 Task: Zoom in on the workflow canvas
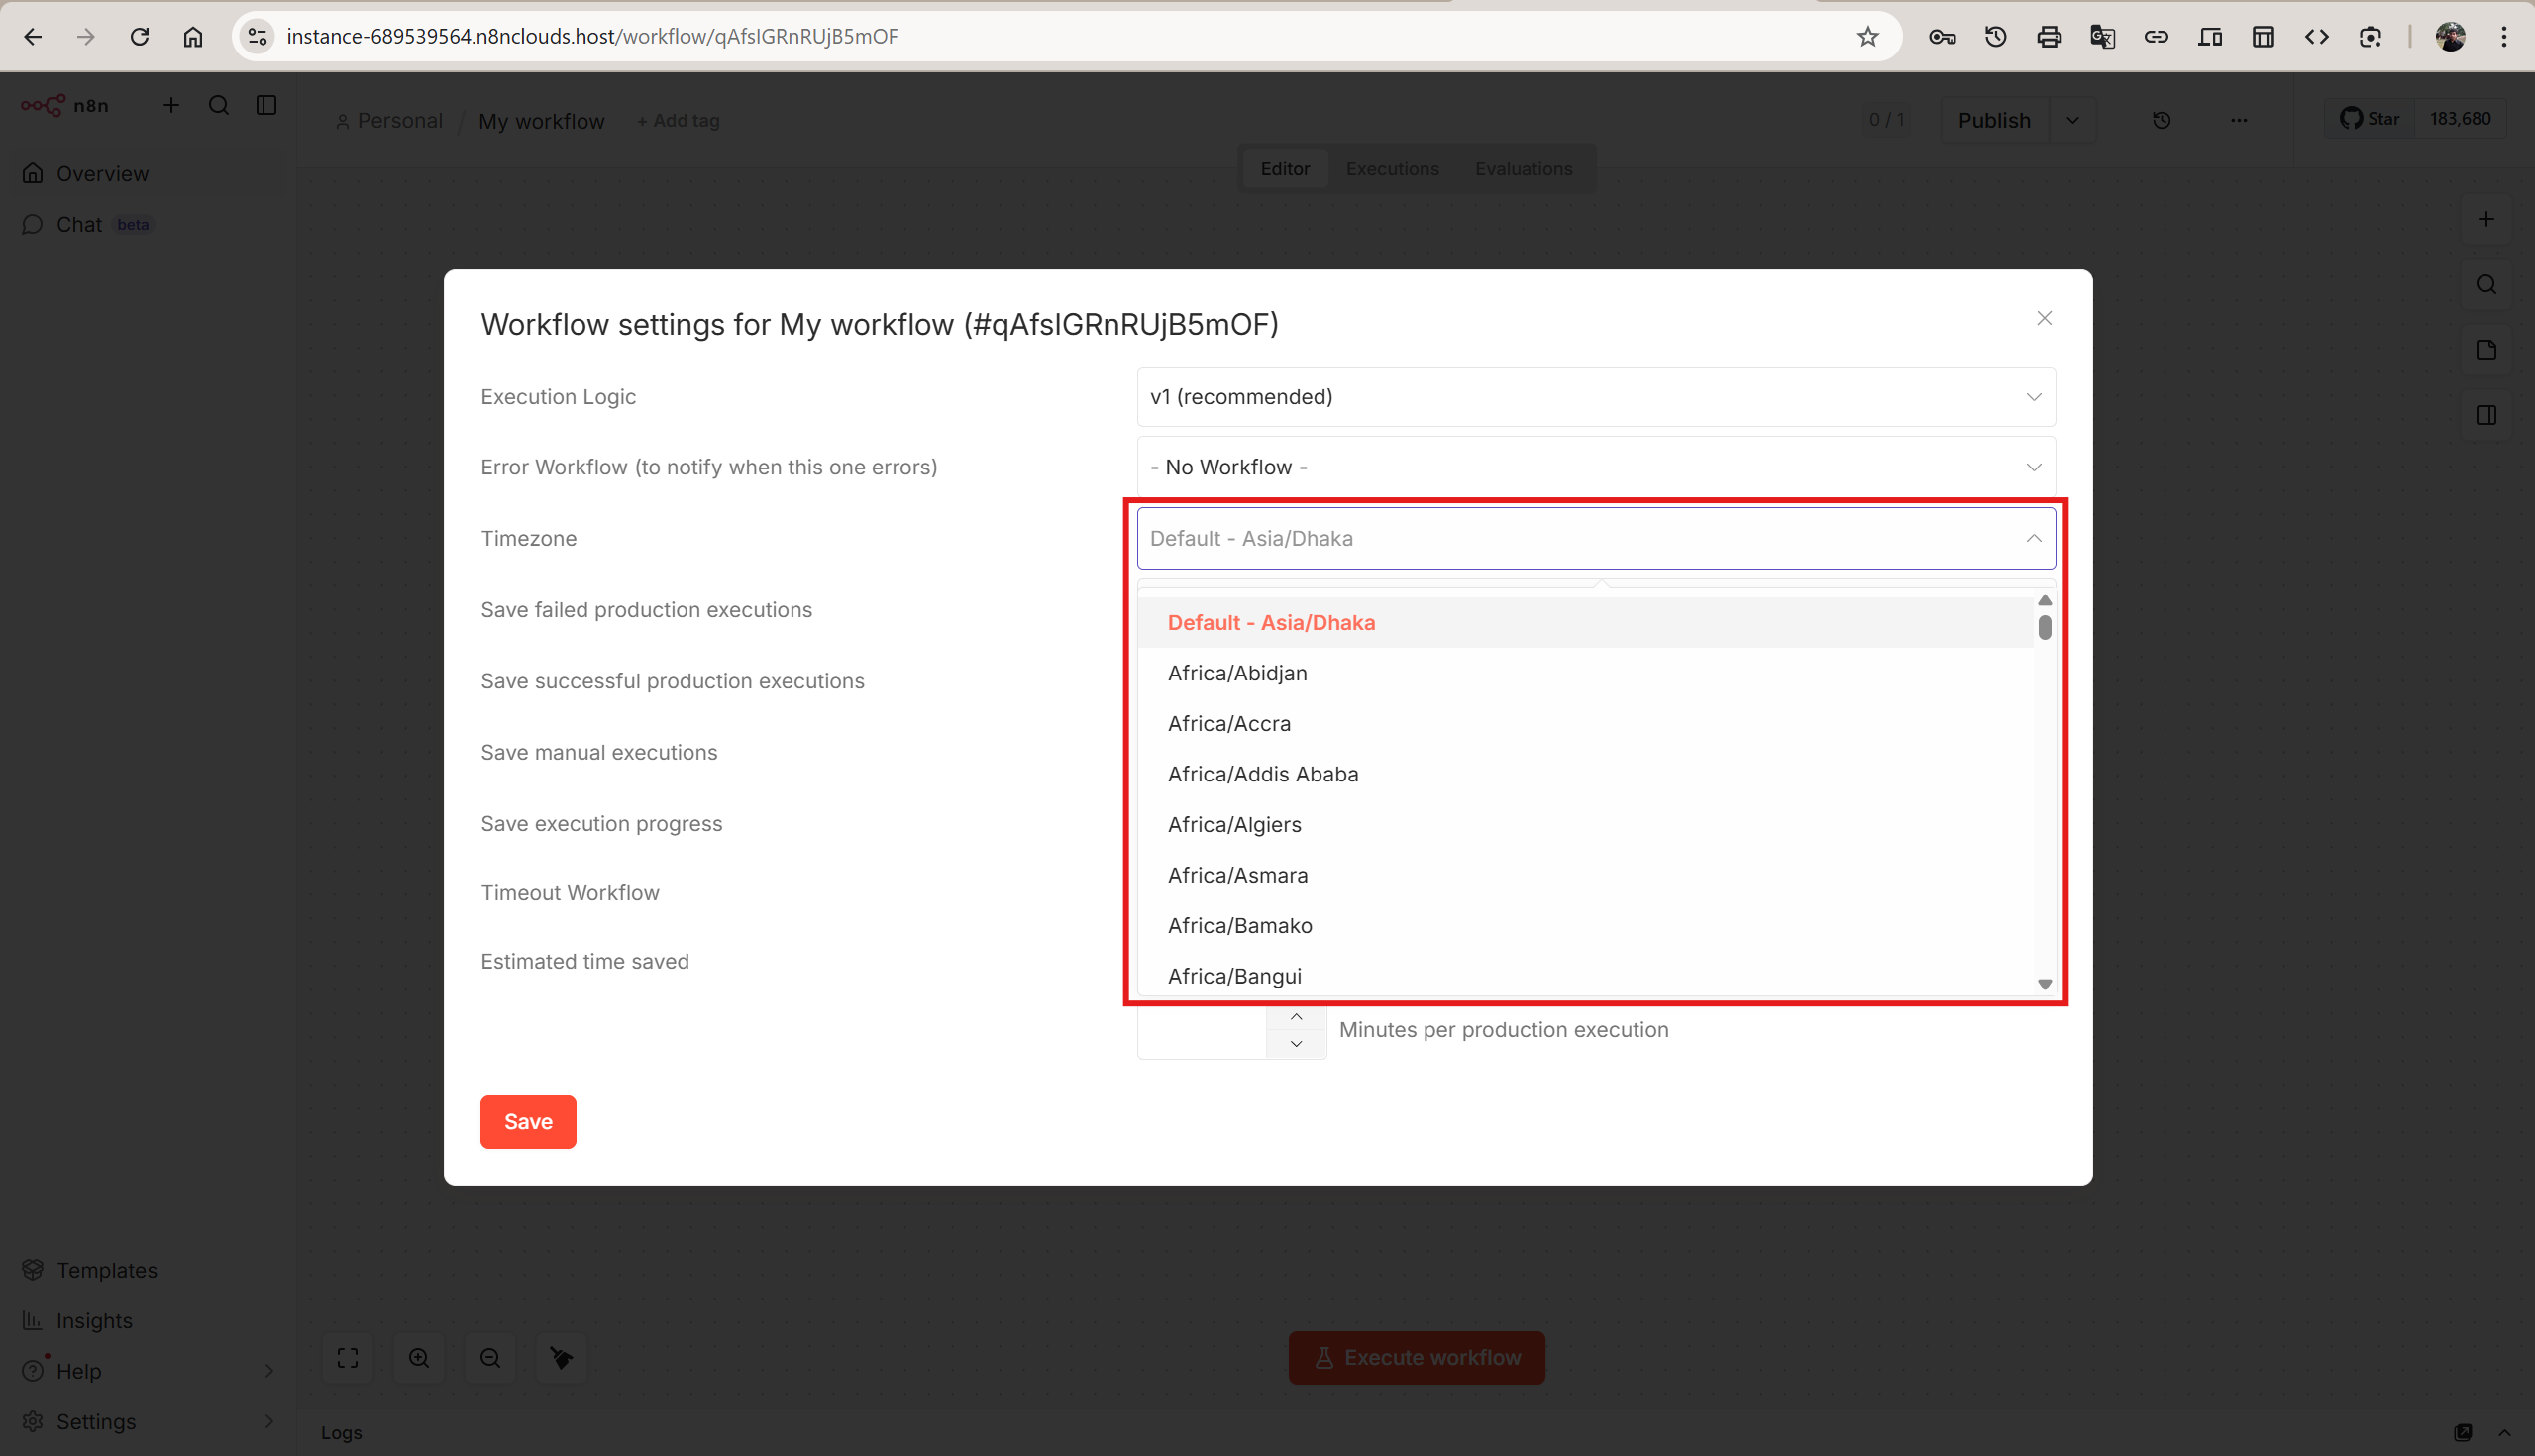point(419,1357)
